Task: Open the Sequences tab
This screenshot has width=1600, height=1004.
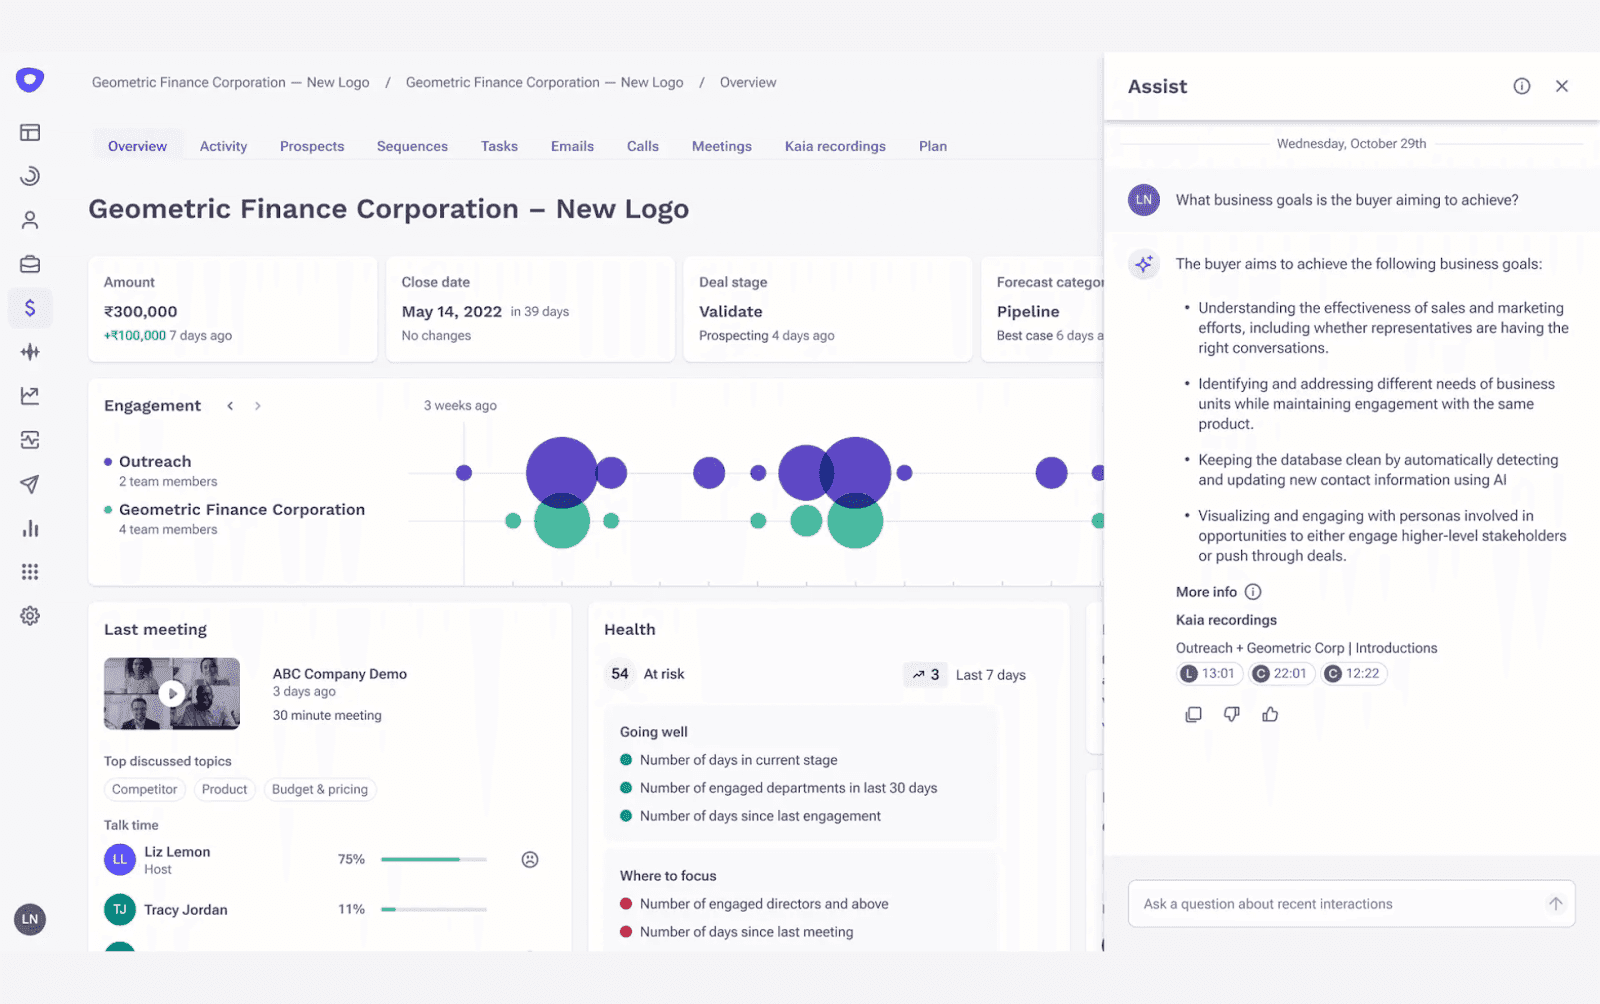Action: [412, 146]
